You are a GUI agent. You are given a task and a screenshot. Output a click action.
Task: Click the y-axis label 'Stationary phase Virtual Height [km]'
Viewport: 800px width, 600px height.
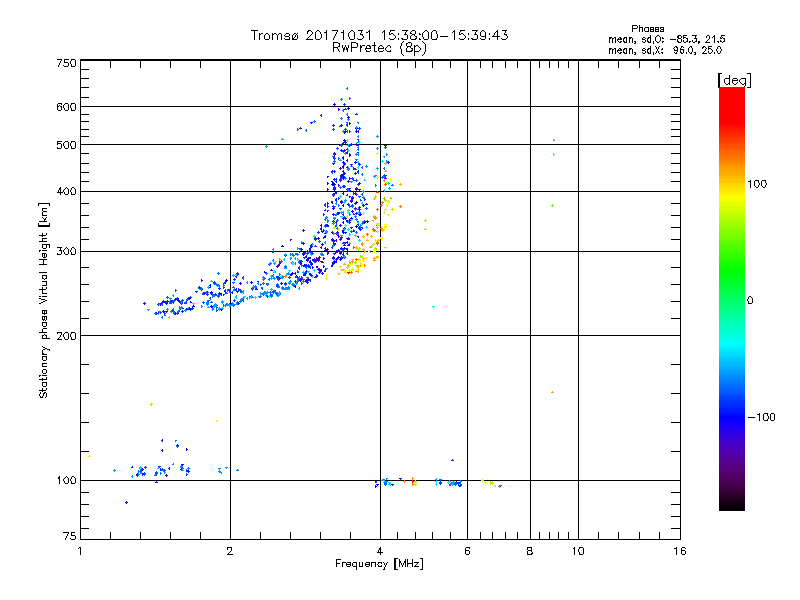[x=44, y=301]
